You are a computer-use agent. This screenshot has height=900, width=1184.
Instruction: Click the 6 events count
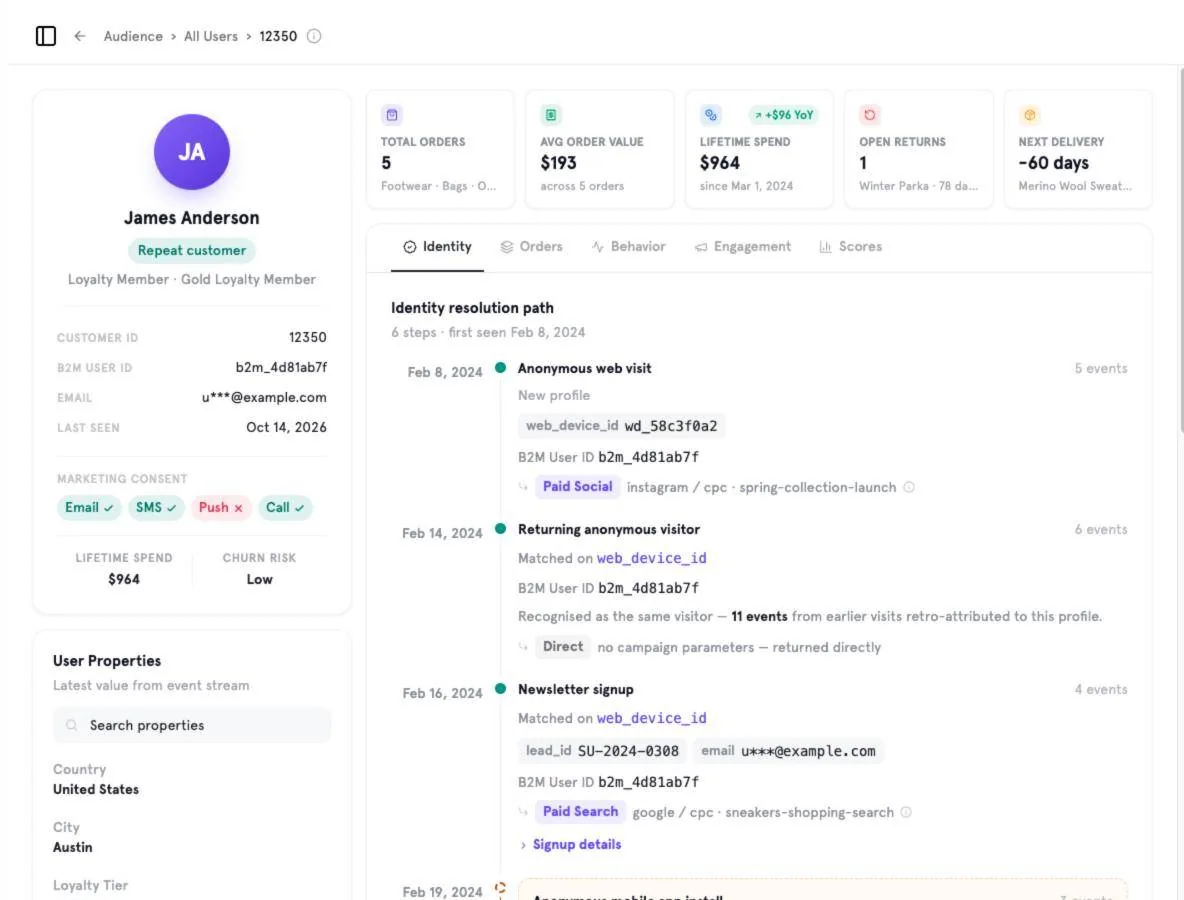click(x=1101, y=529)
